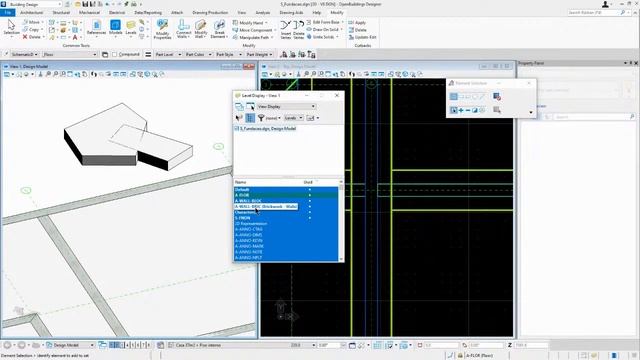Toggle the A-ANNO-MARK level
Screen dimensions: 640x360
point(286,247)
